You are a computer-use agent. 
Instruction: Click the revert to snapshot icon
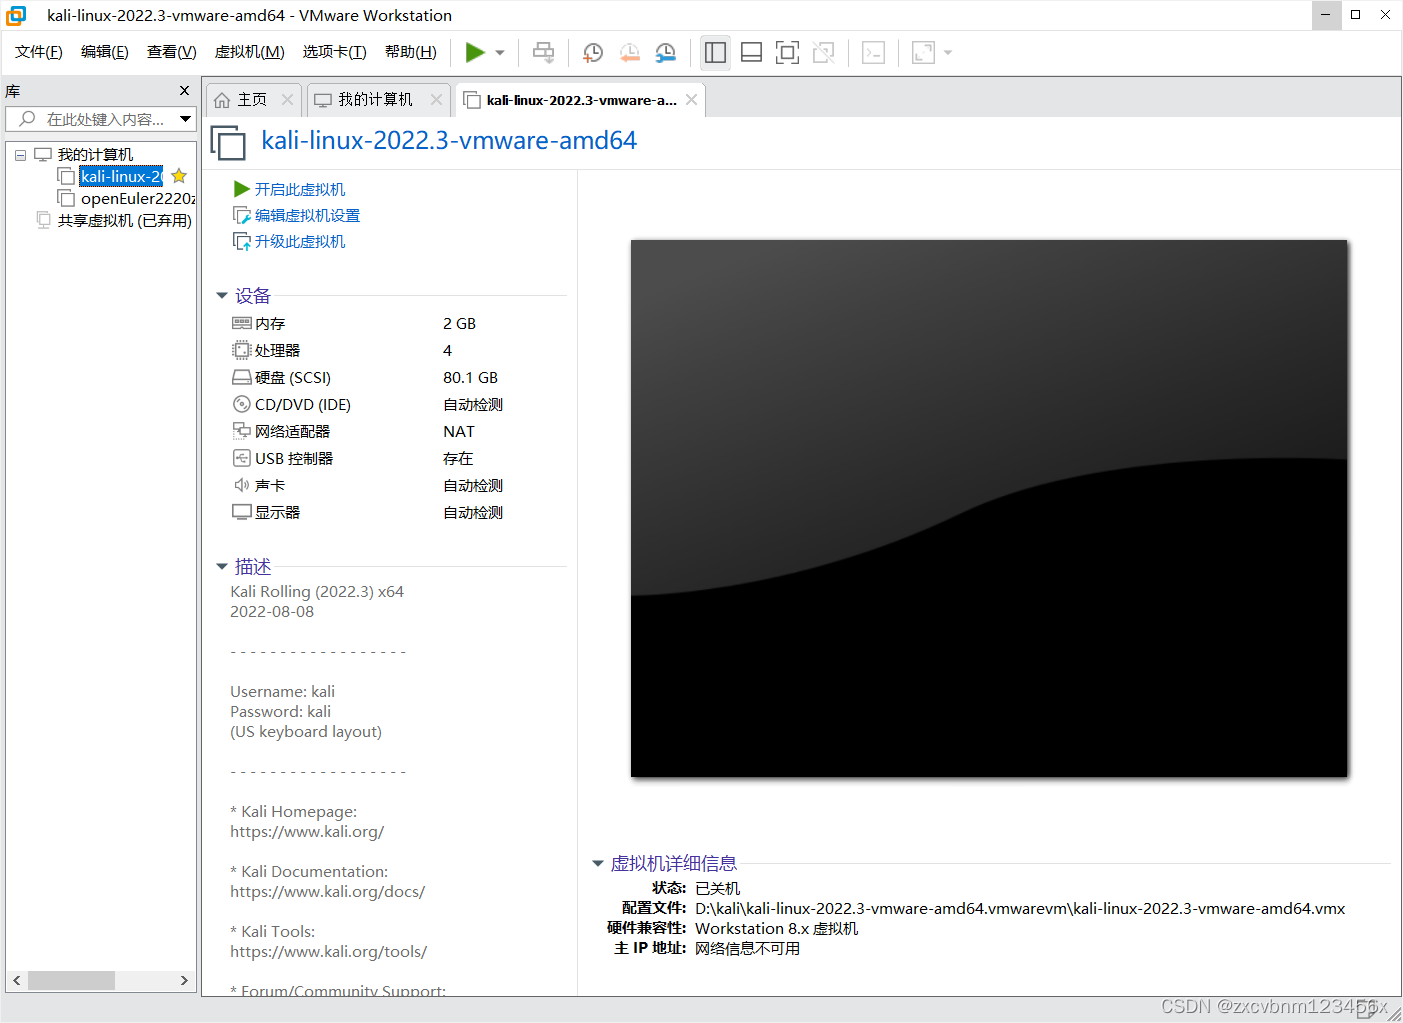[x=629, y=52]
